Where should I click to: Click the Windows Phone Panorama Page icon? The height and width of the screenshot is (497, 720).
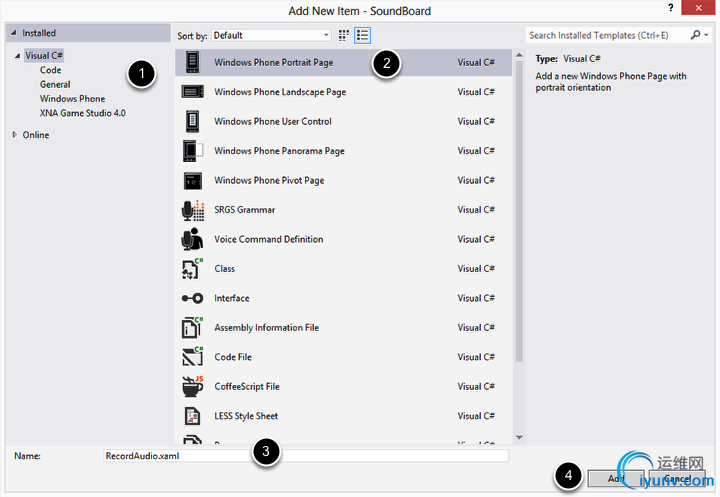(192, 151)
